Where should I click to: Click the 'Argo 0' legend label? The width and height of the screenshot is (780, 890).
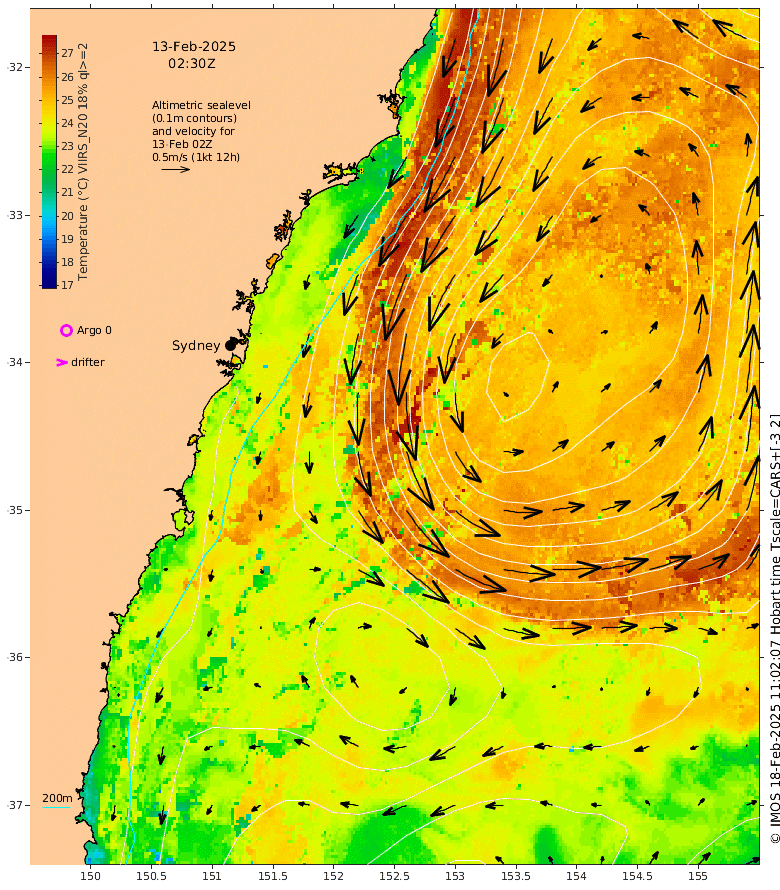tap(94, 330)
